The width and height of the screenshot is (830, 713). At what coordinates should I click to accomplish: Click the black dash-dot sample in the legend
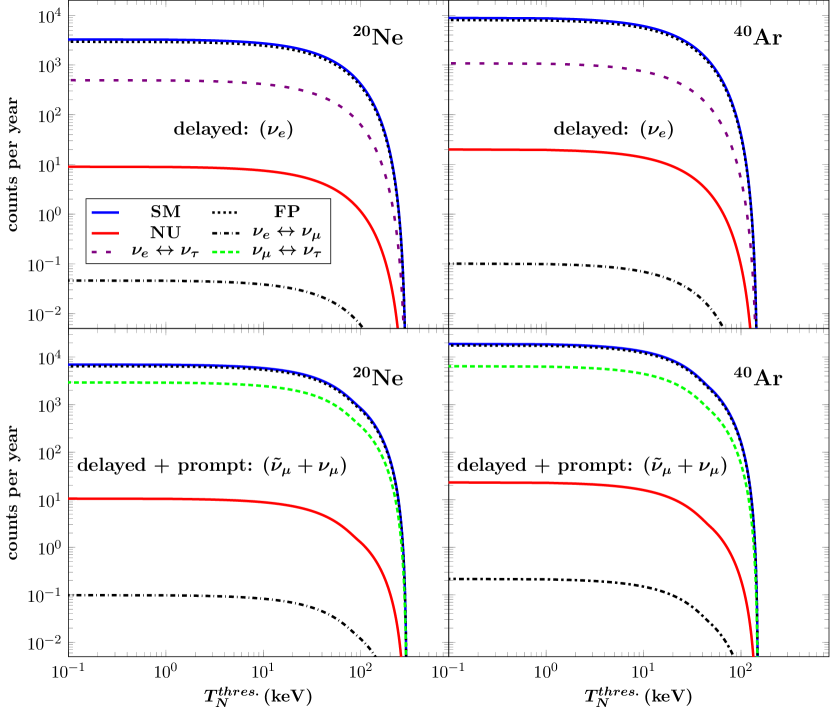click(x=226, y=232)
